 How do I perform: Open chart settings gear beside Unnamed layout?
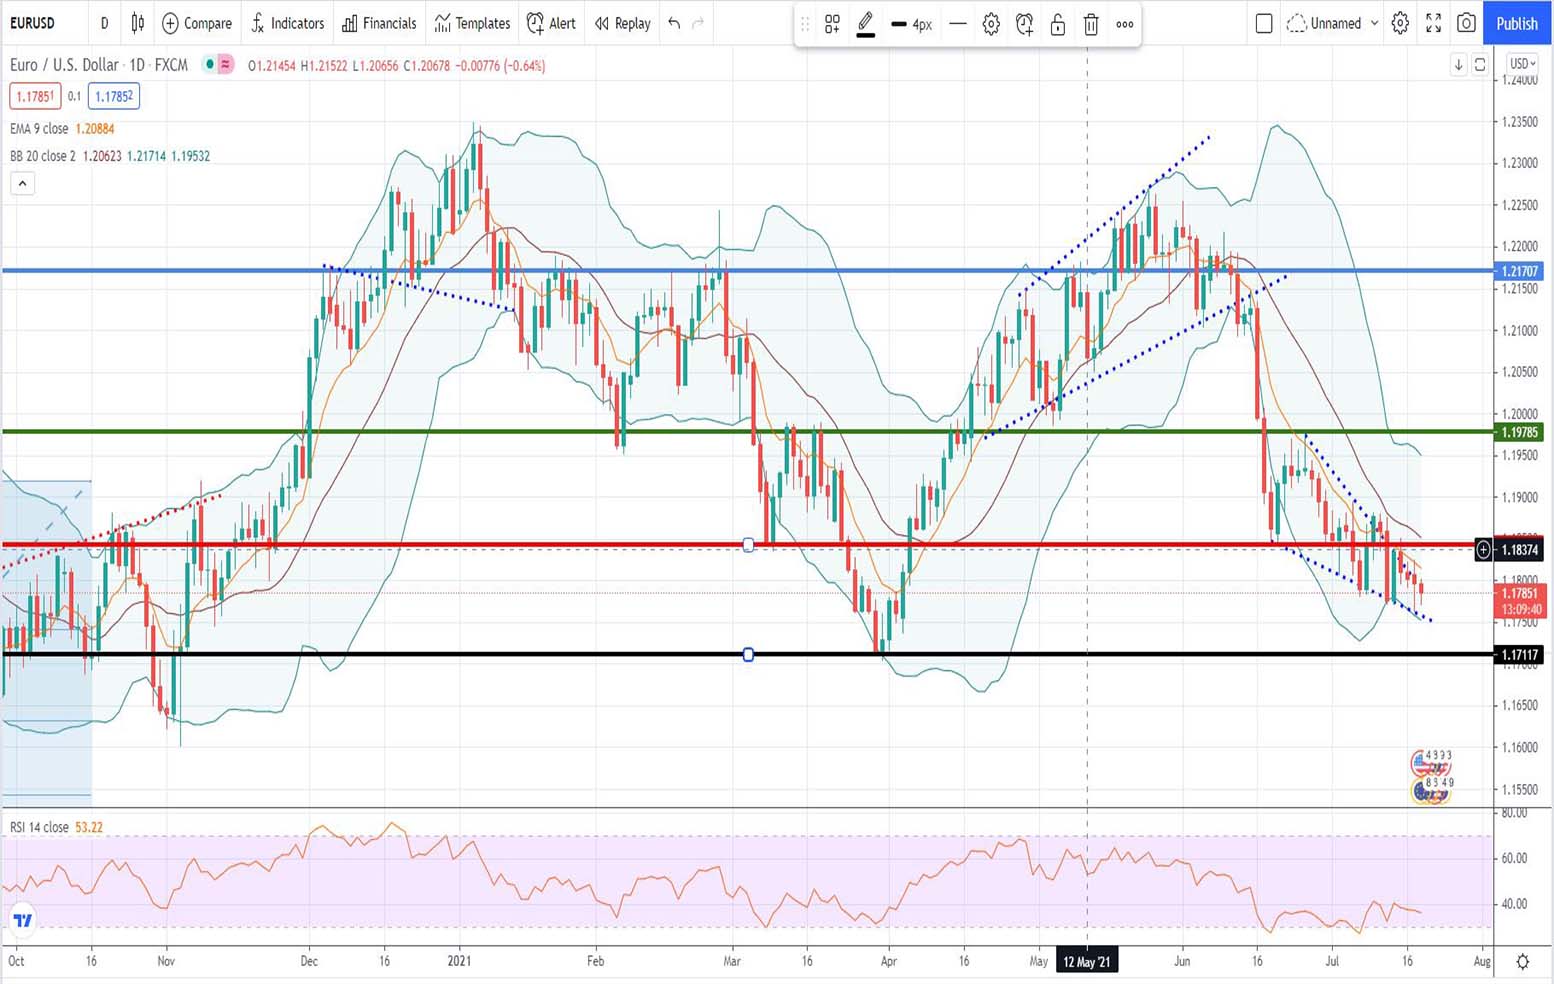pyautogui.click(x=1400, y=23)
